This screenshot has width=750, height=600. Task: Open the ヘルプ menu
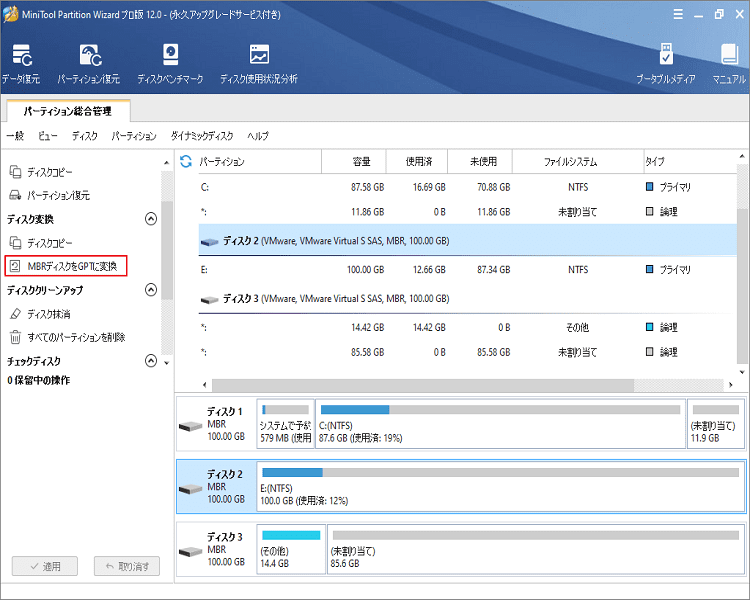point(258,136)
